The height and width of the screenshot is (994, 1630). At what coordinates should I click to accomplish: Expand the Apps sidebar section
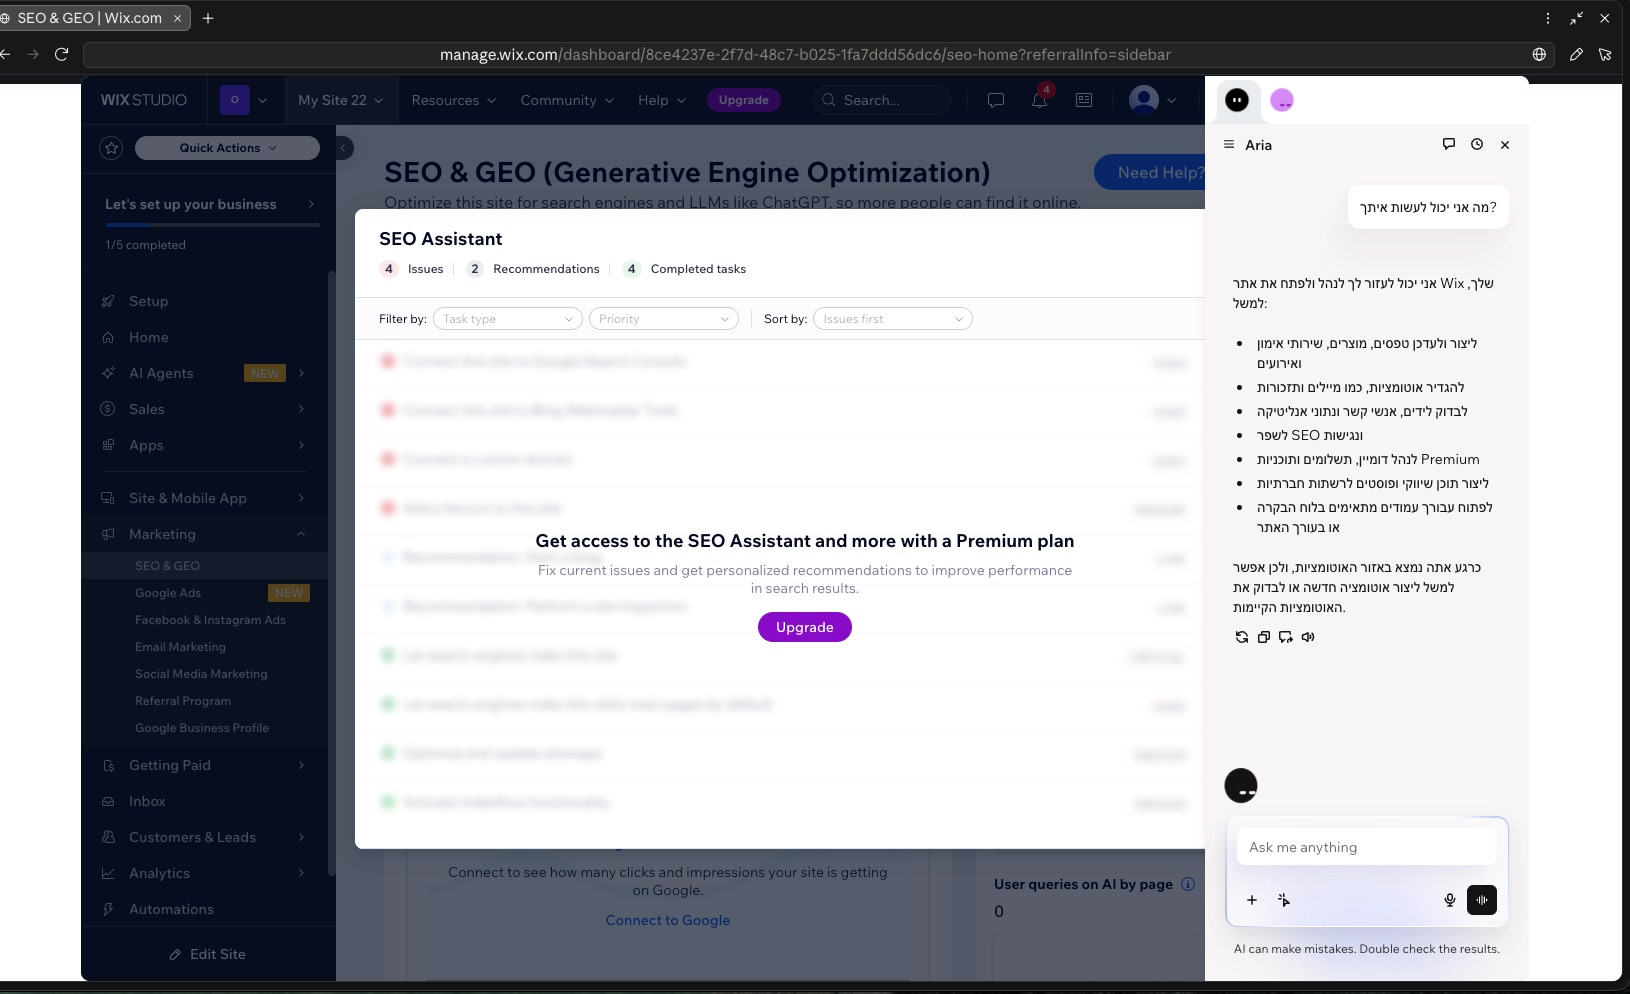tap(204, 445)
